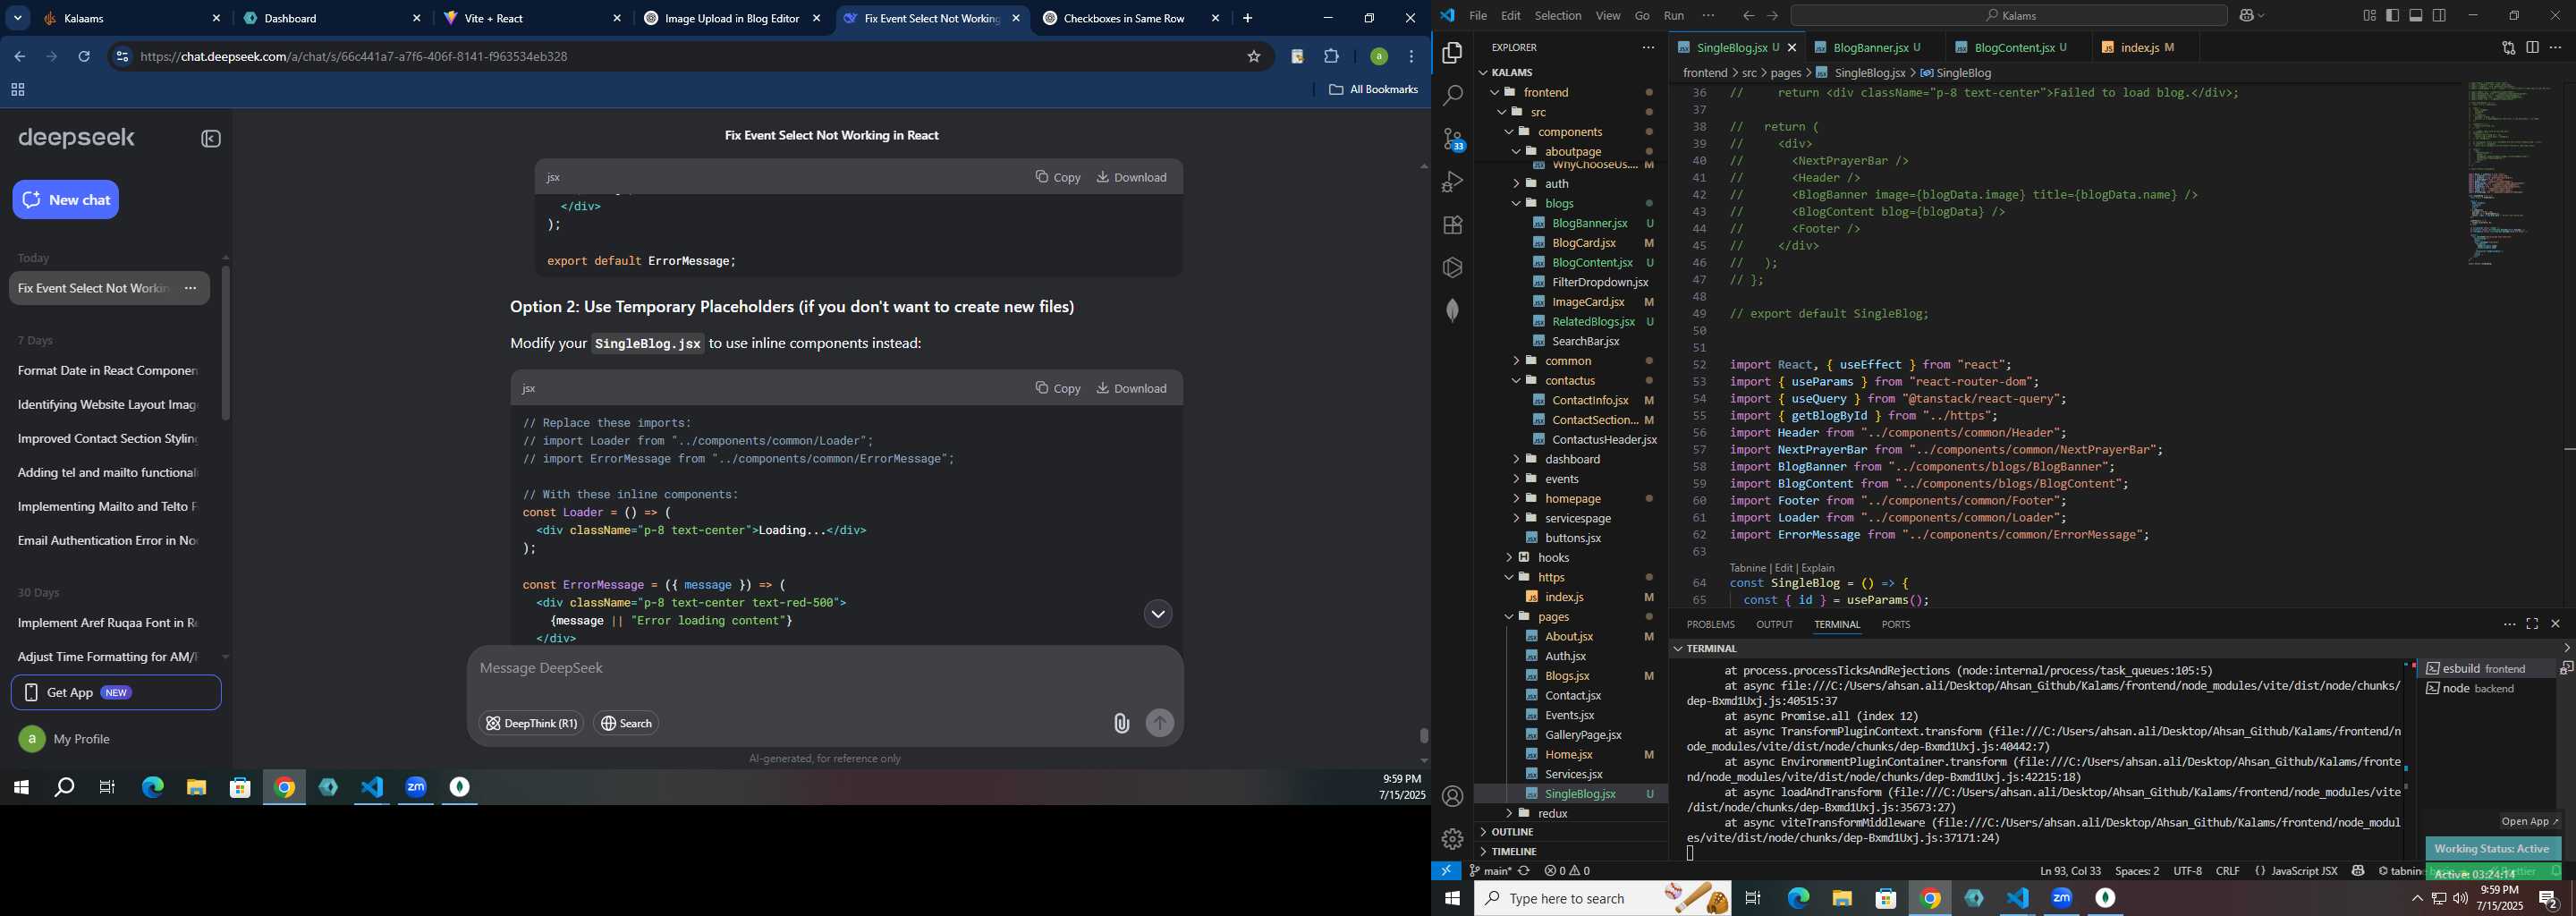The height and width of the screenshot is (916, 2576).
Task: Open the Search view in VS Code activity bar
Action: point(1452,96)
